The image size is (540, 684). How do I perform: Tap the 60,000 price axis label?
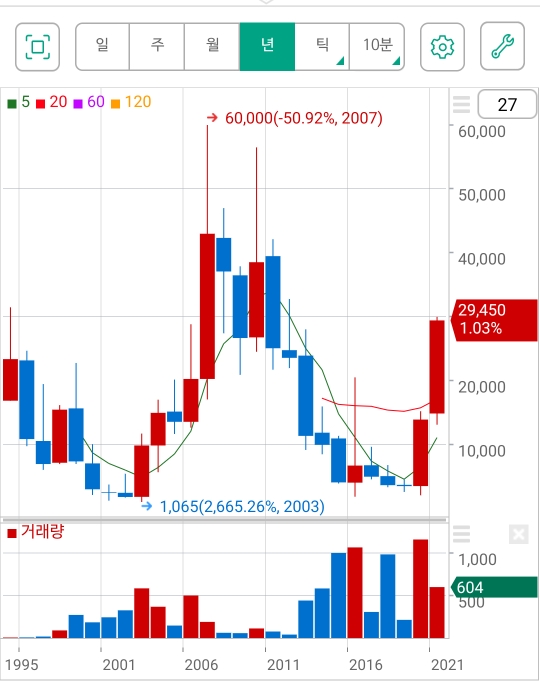pos(482,131)
